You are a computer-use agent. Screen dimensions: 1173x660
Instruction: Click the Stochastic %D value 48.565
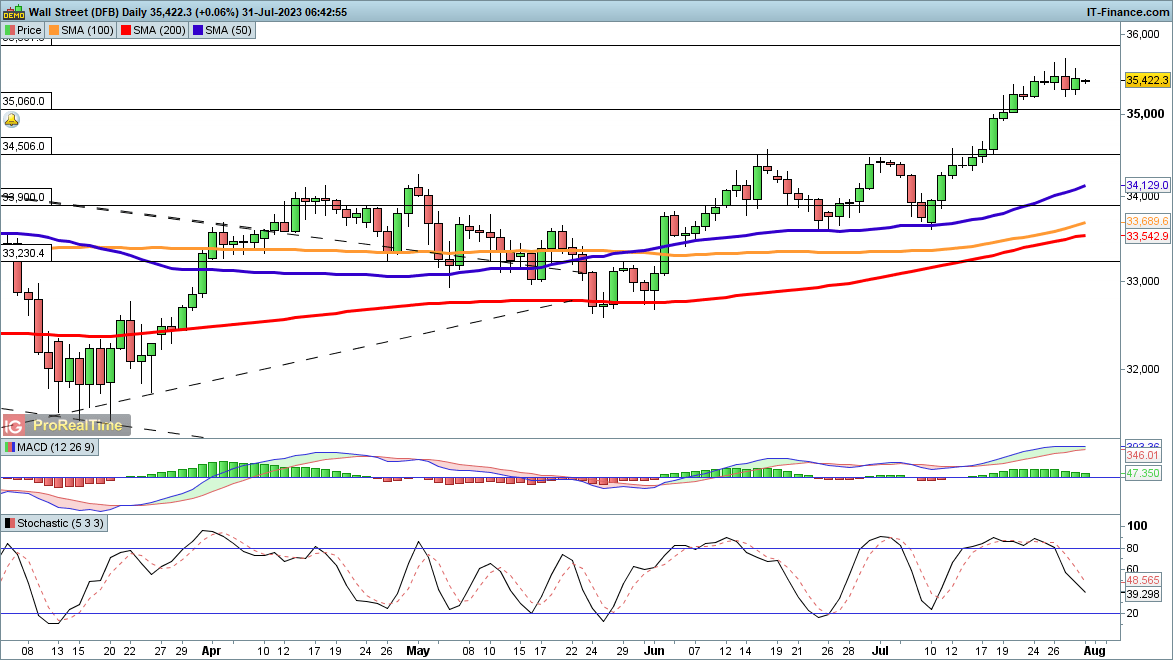1142,581
